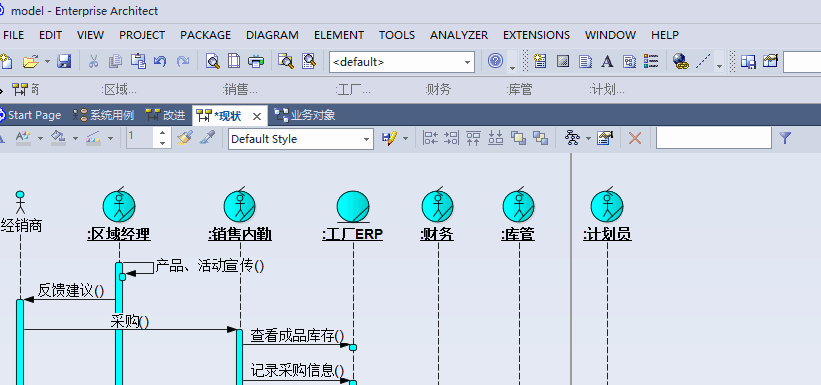Open the FILE menu
Viewport: 821px width, 385px height.
(14, 35)
